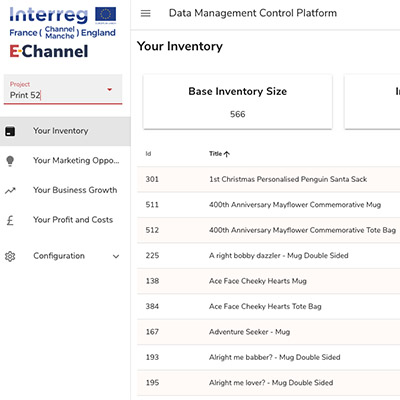The image size is (400, 400).
Task: Select Alright me babber? Mug row
Action: (268, 357)
